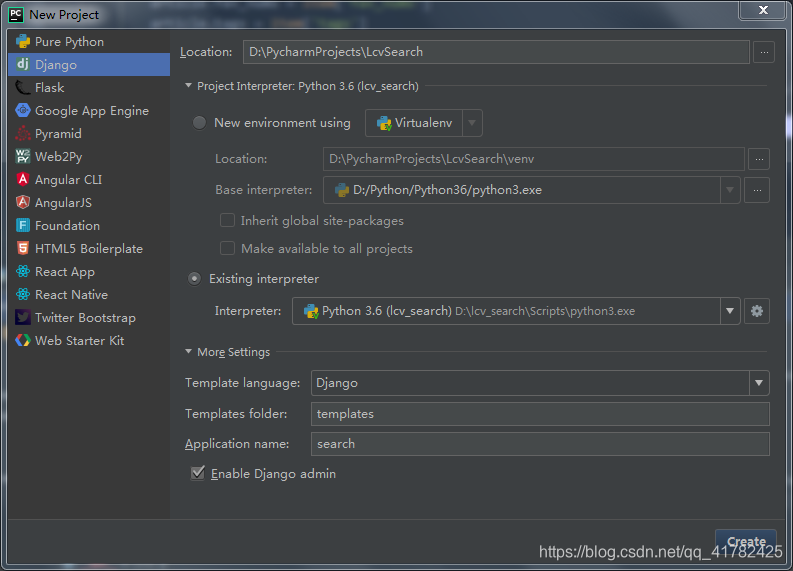The width and height of the screenshot is (793, 571).
Task: Select the New environment using radio button
Action: [x=199, y=123]
